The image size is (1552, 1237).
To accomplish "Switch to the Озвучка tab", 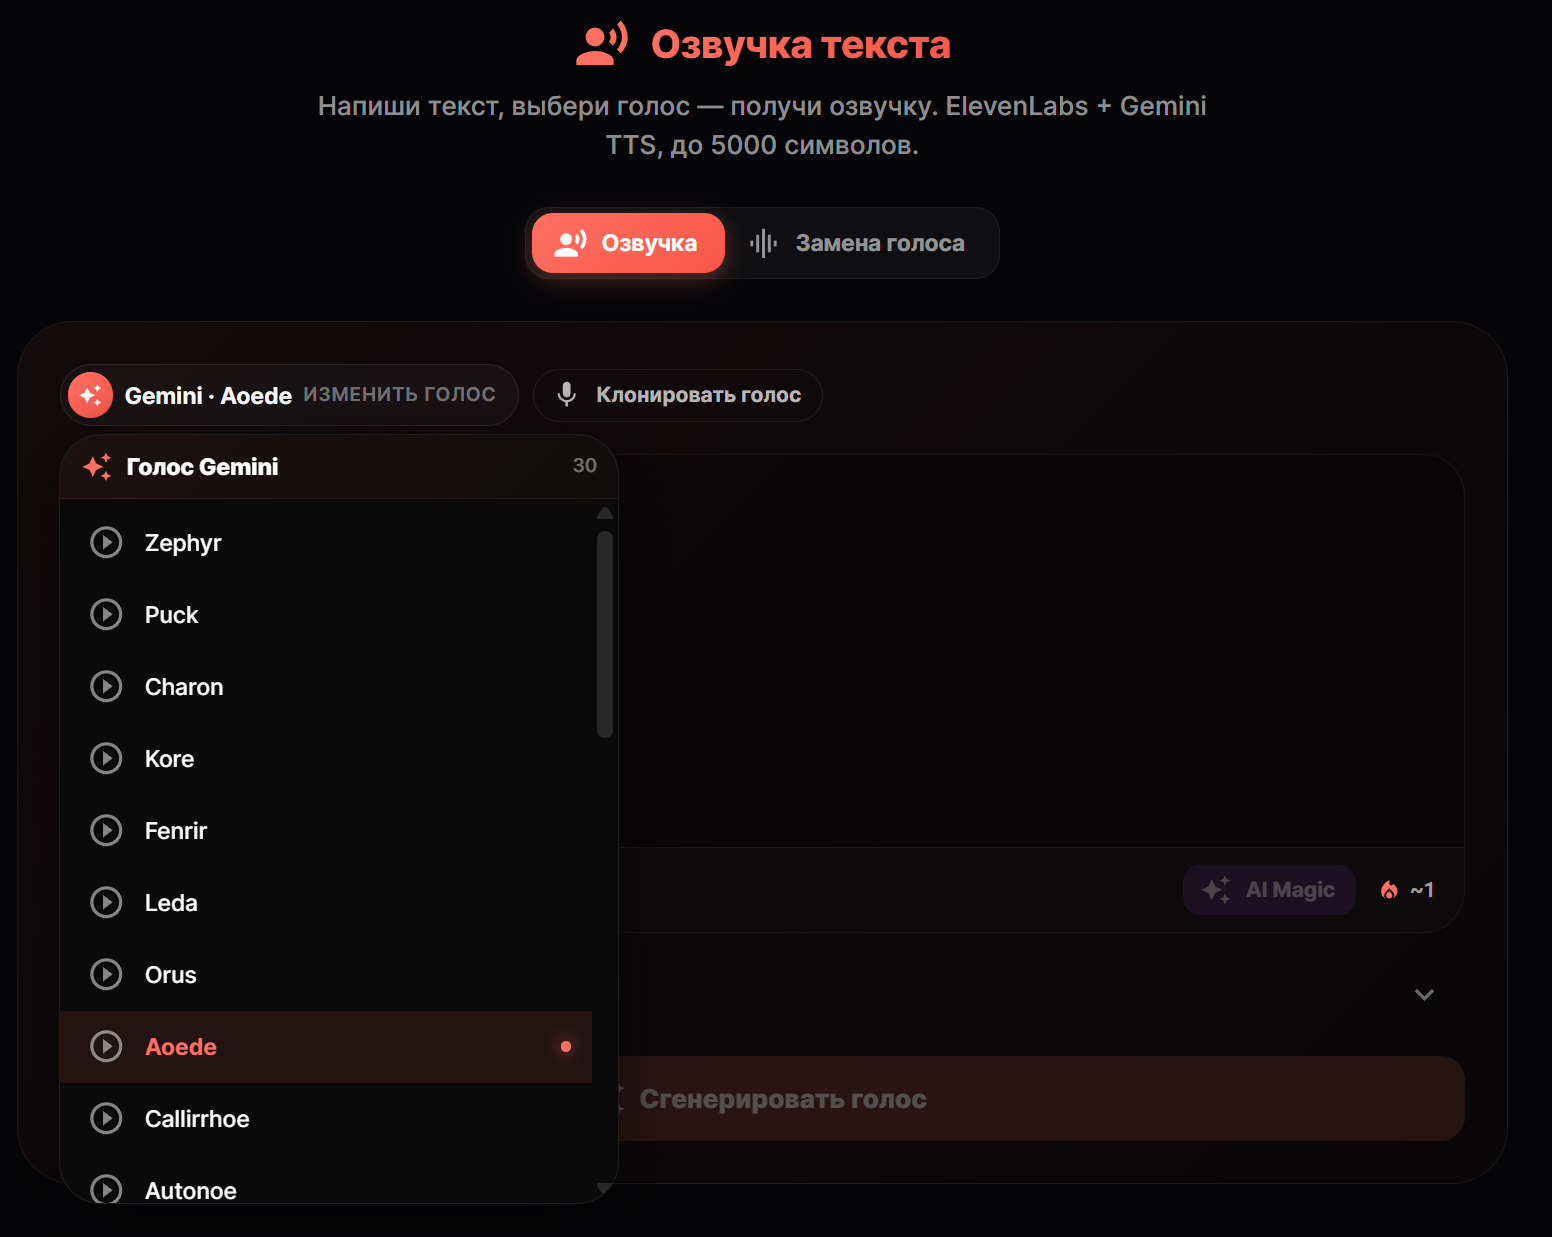I will tap(628, 243).
